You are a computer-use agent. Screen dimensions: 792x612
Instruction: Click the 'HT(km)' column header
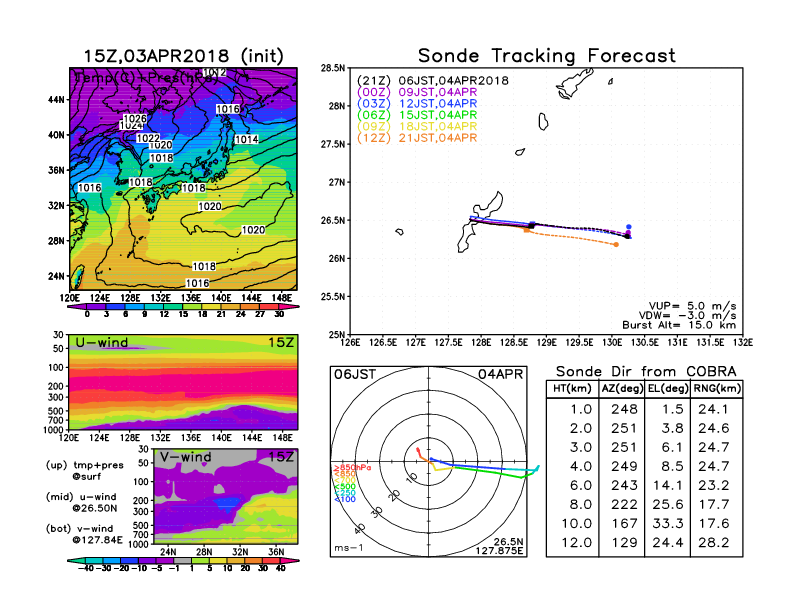coord(572,389)
